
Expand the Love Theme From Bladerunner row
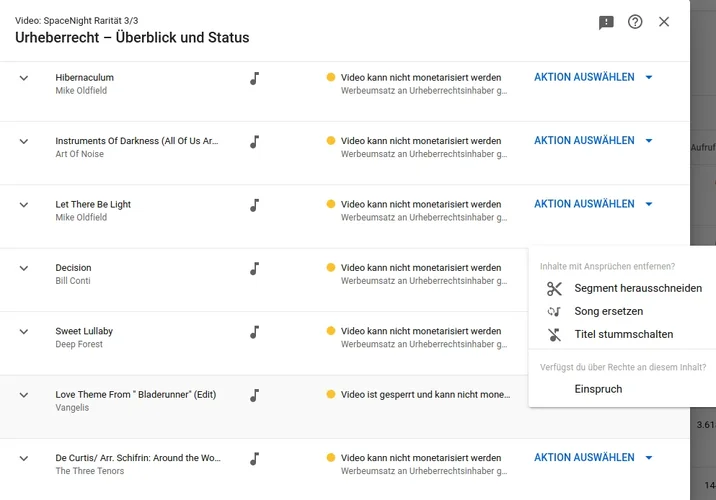24,395
